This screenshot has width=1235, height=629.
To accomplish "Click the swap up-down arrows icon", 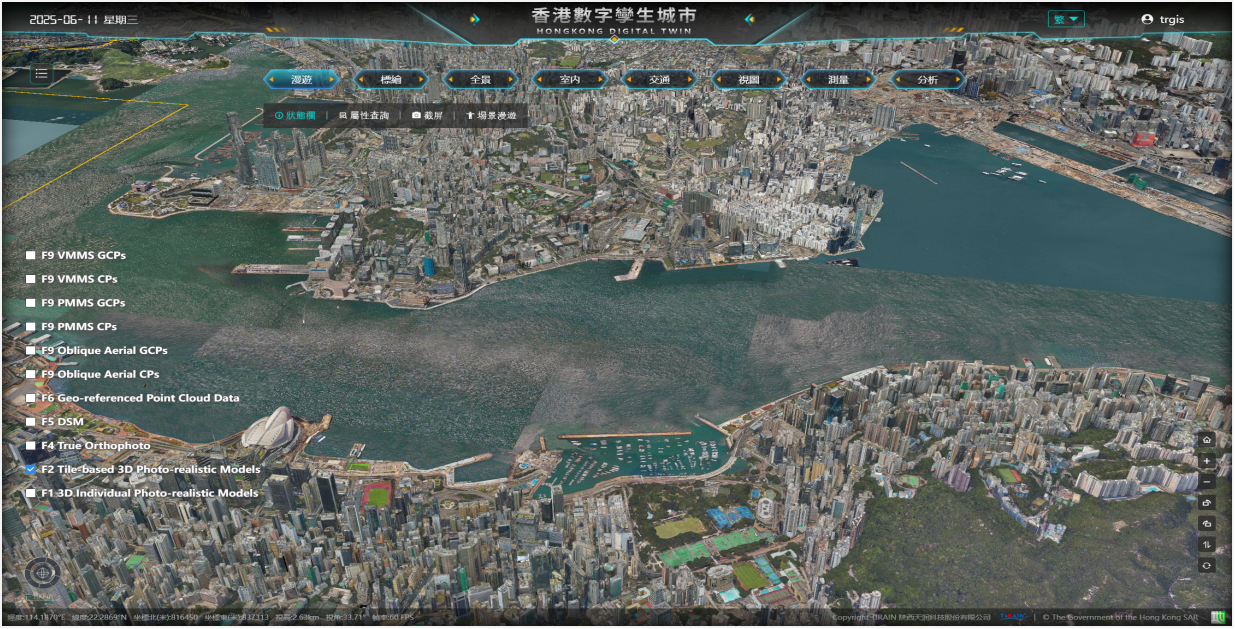I will coord(1207,544).
